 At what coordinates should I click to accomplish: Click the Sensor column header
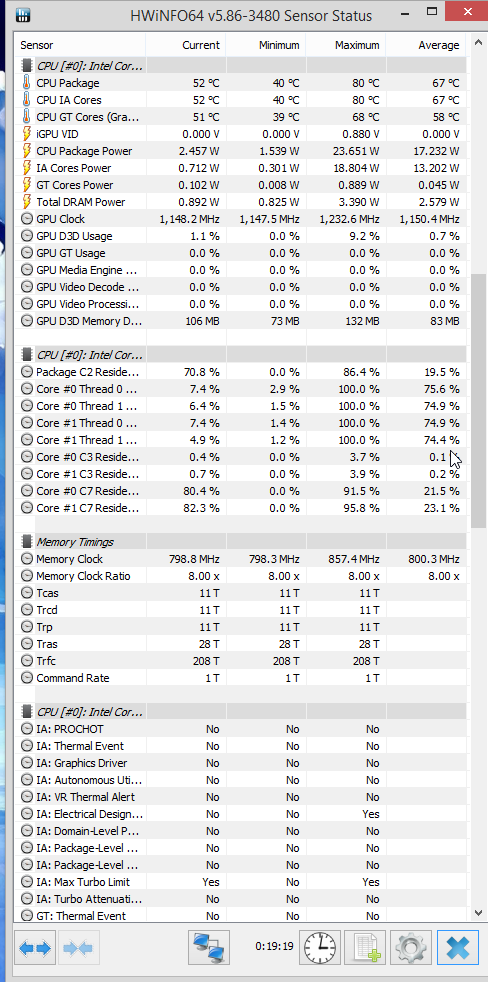tap(81, 45)
